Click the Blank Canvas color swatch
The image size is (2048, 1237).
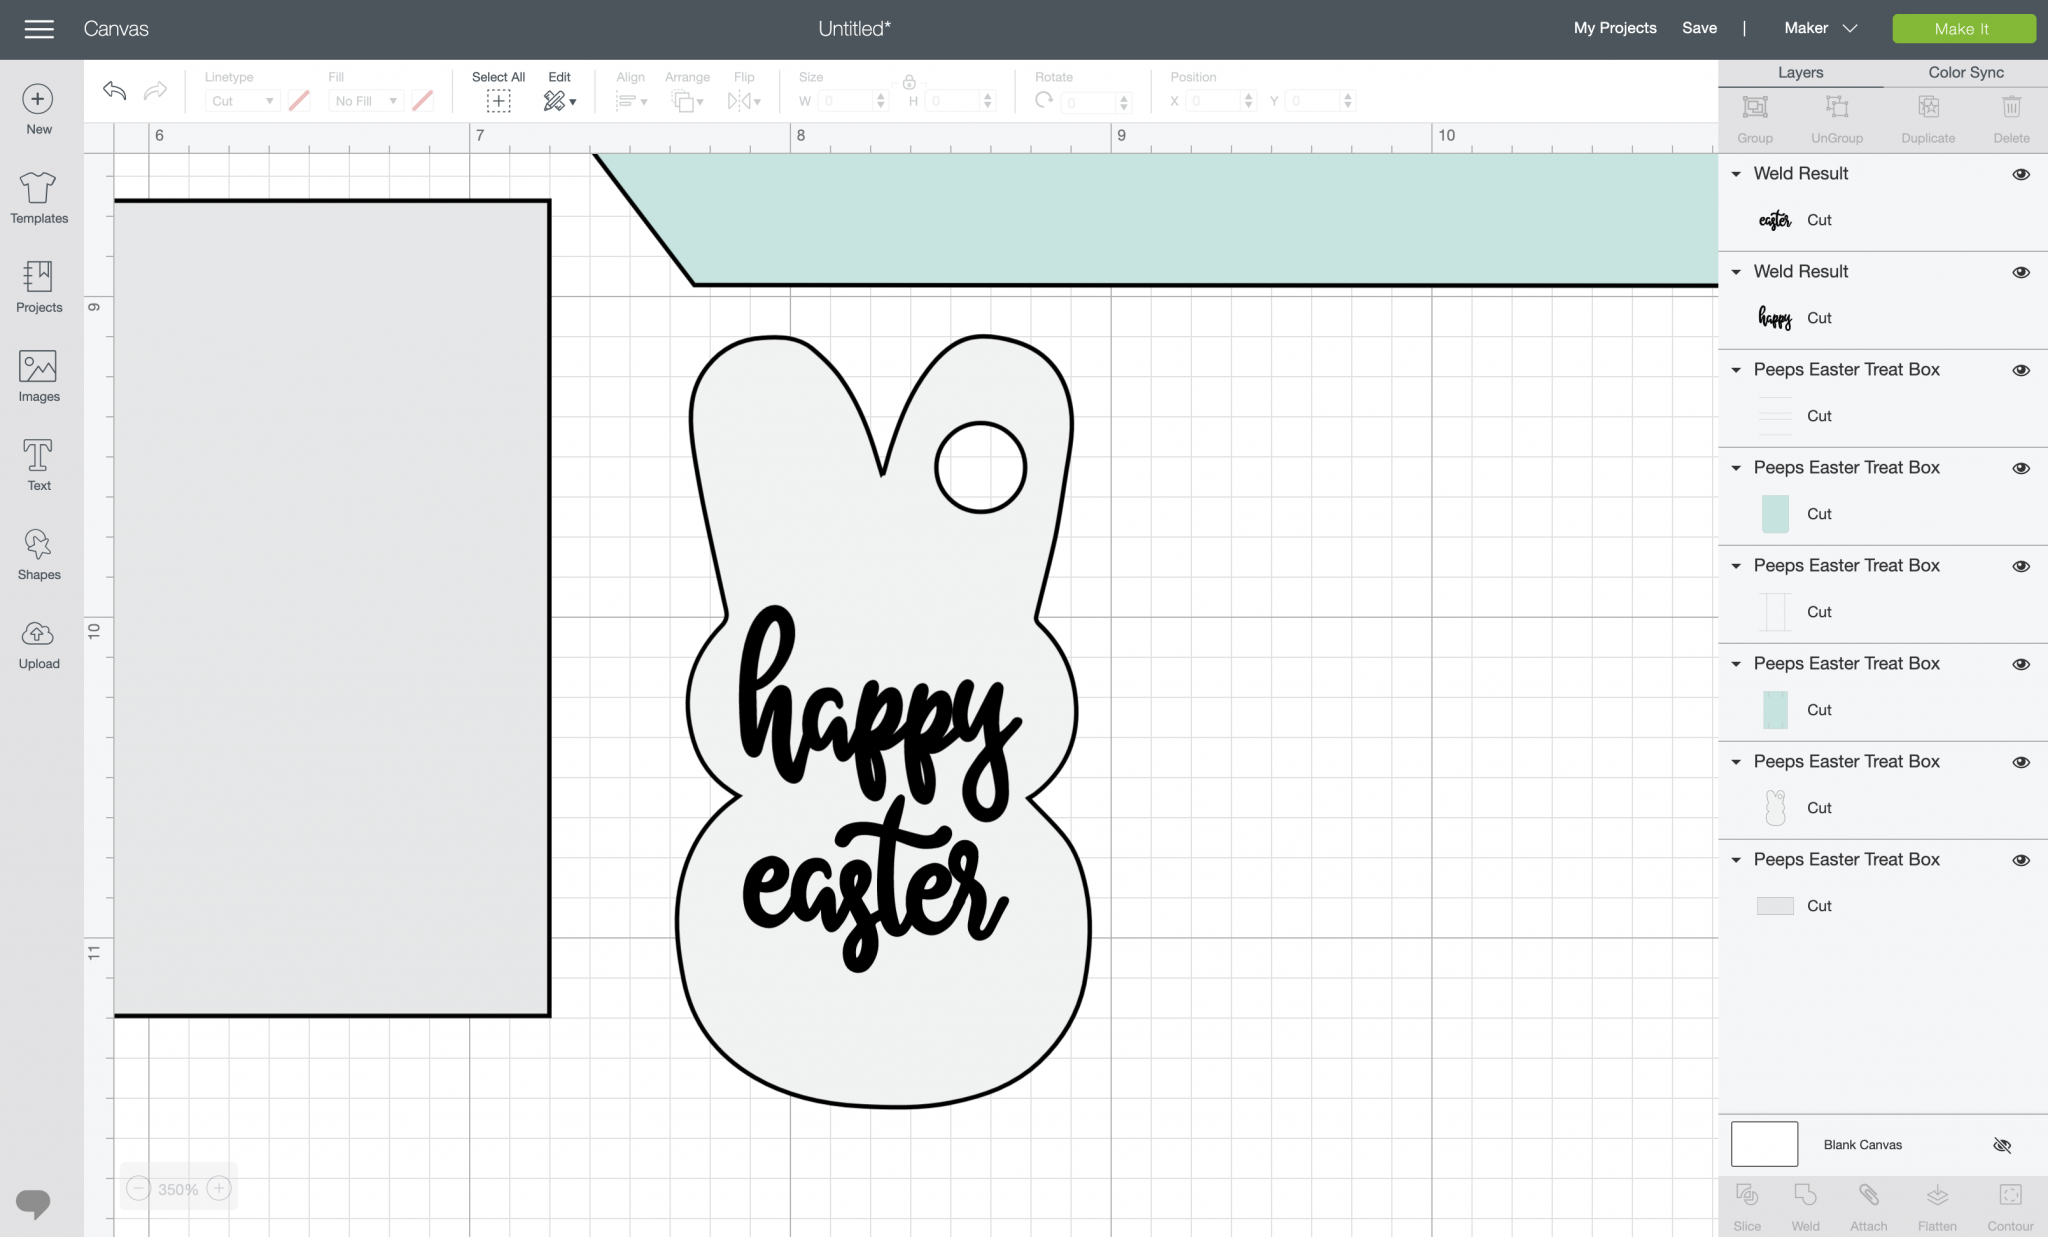click(1764, 1144)
